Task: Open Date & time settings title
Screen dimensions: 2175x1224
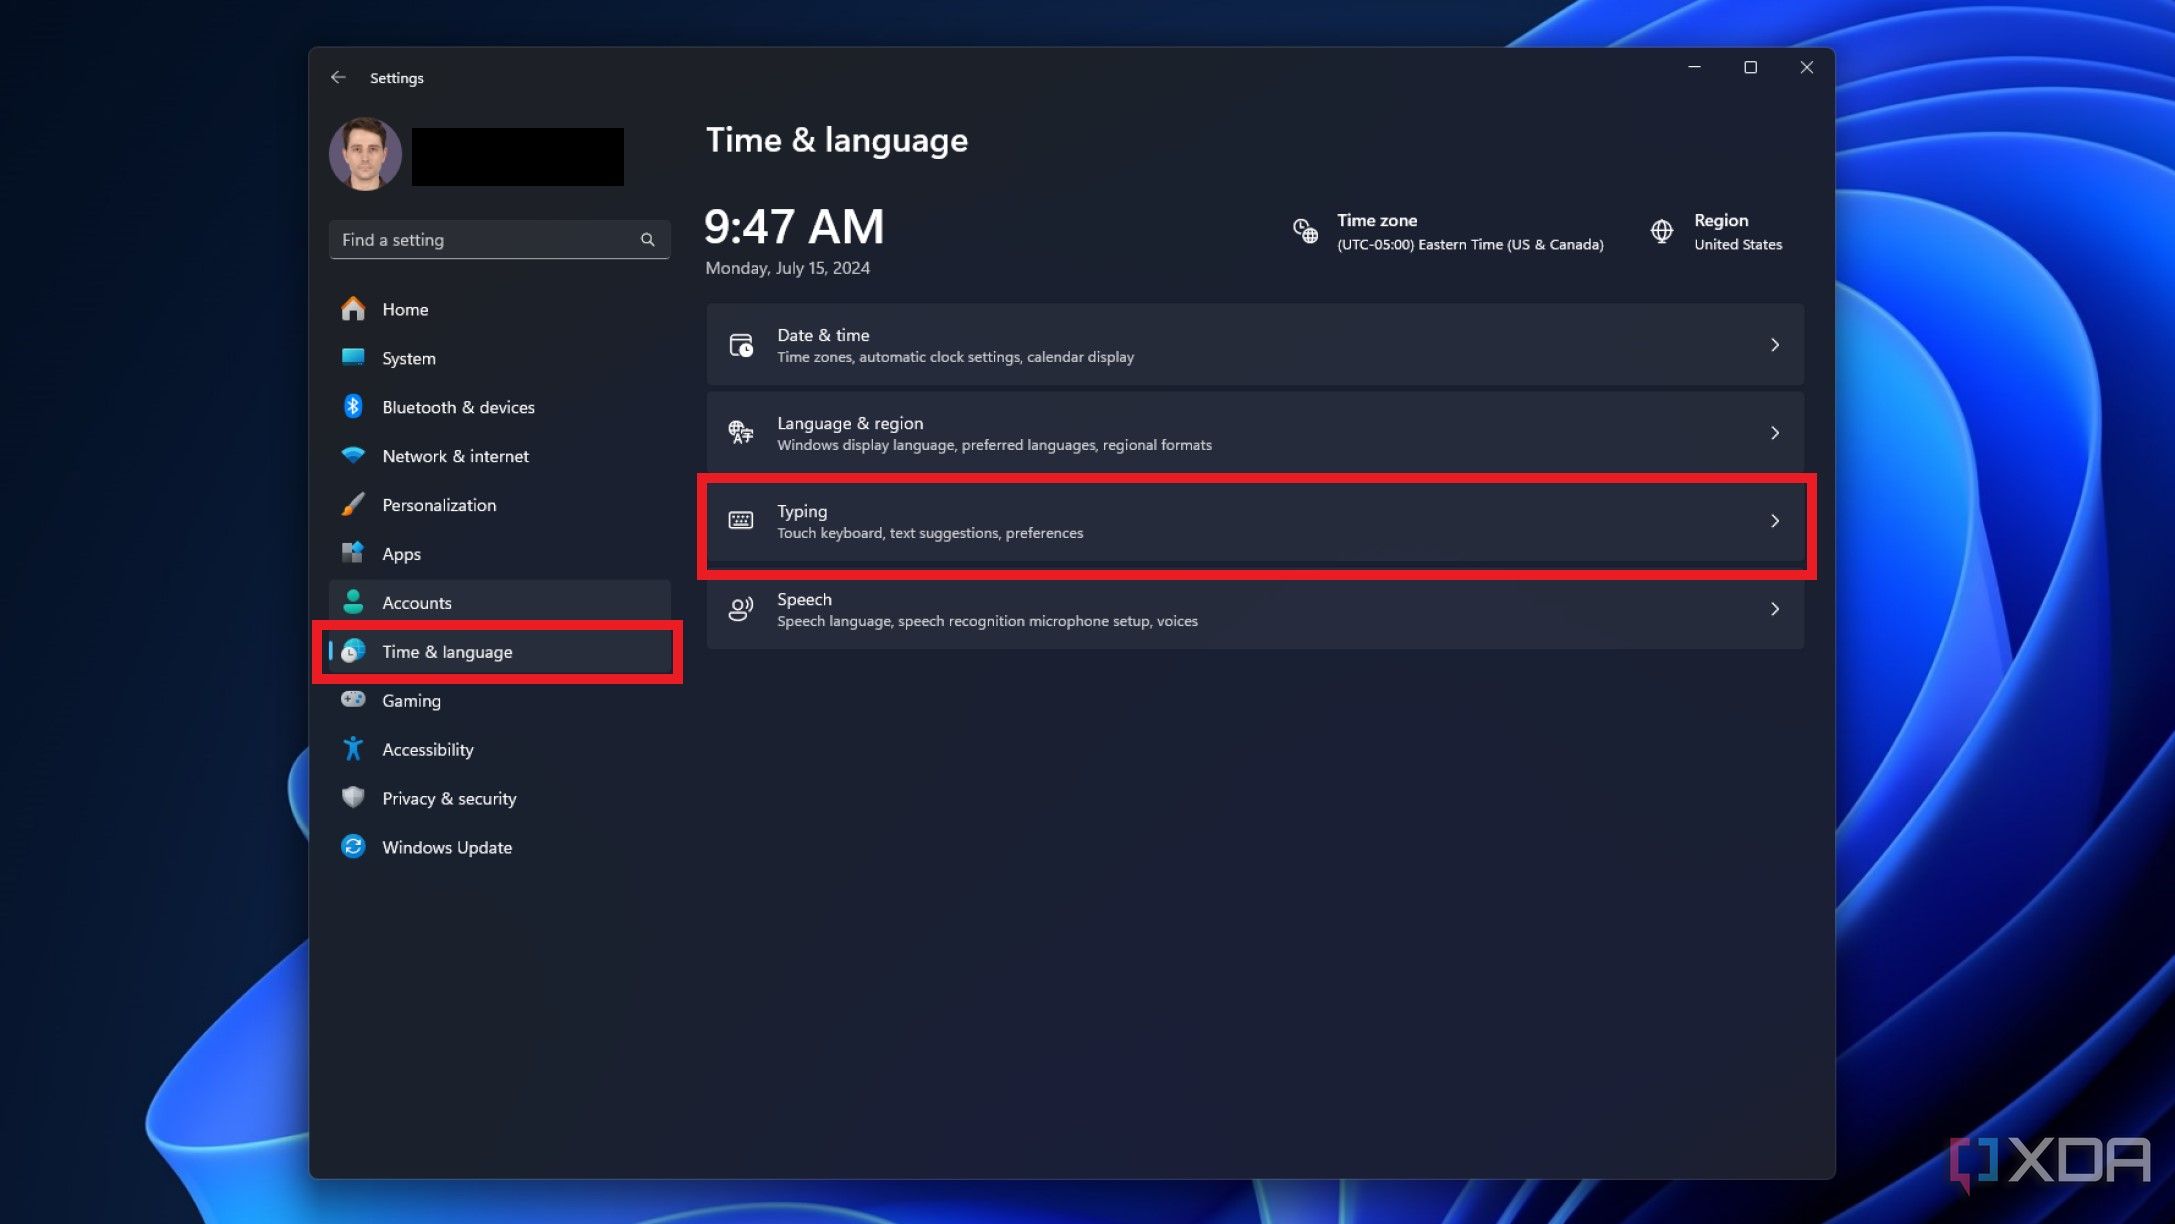Action: [823, 335]
